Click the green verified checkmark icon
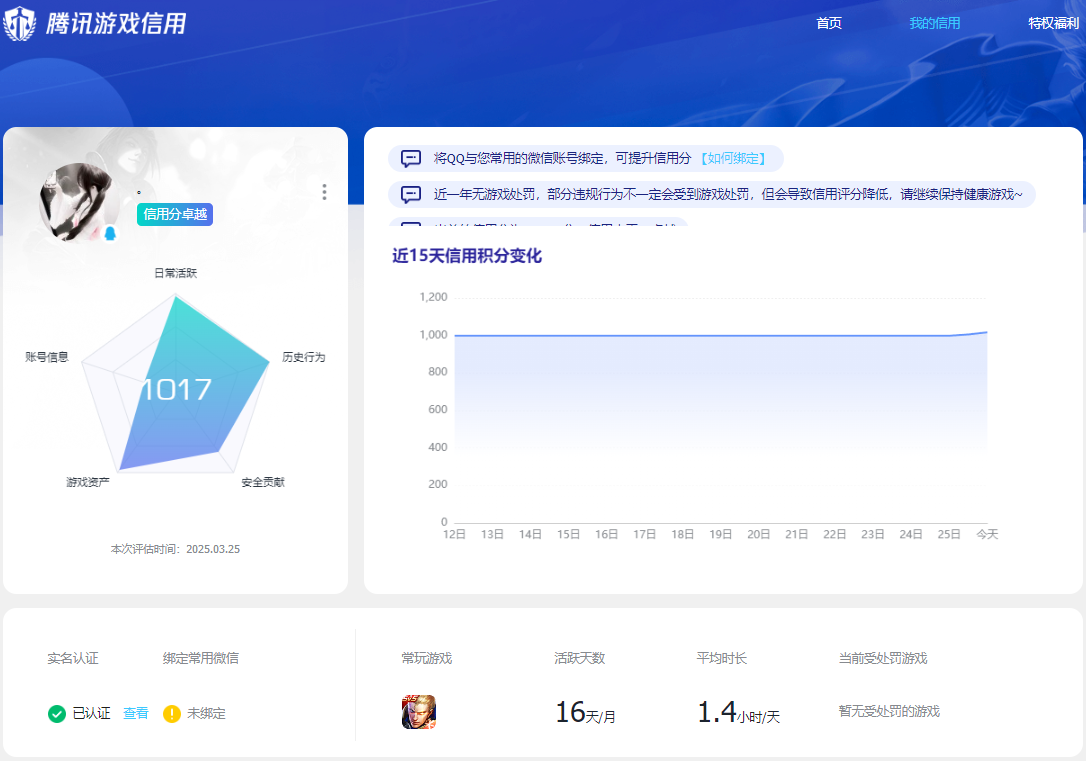The width and height of the screenshot is (1086, 761). coord(57,713)
